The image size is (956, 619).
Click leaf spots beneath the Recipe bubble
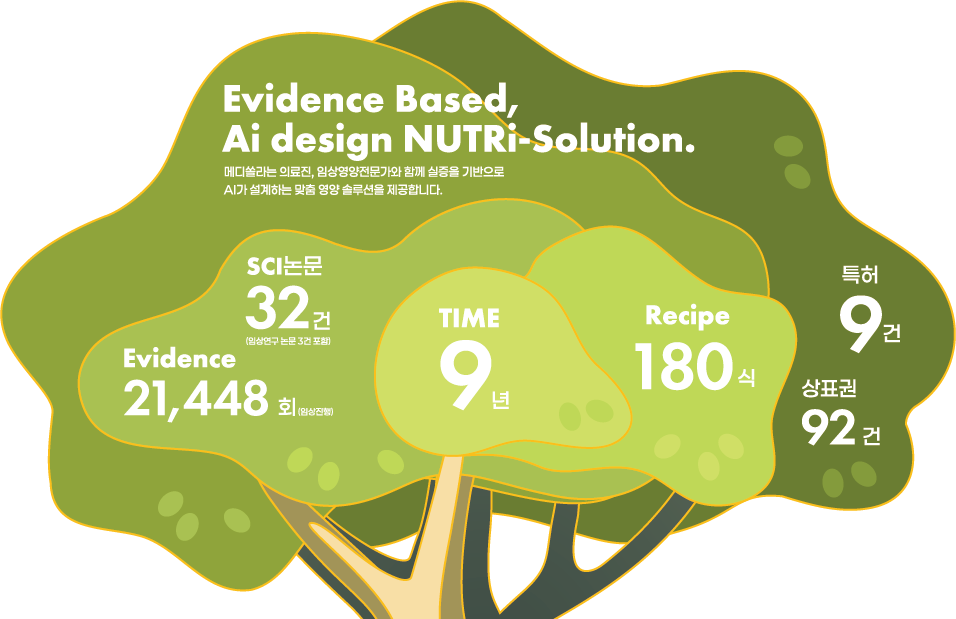click(699, 456)
